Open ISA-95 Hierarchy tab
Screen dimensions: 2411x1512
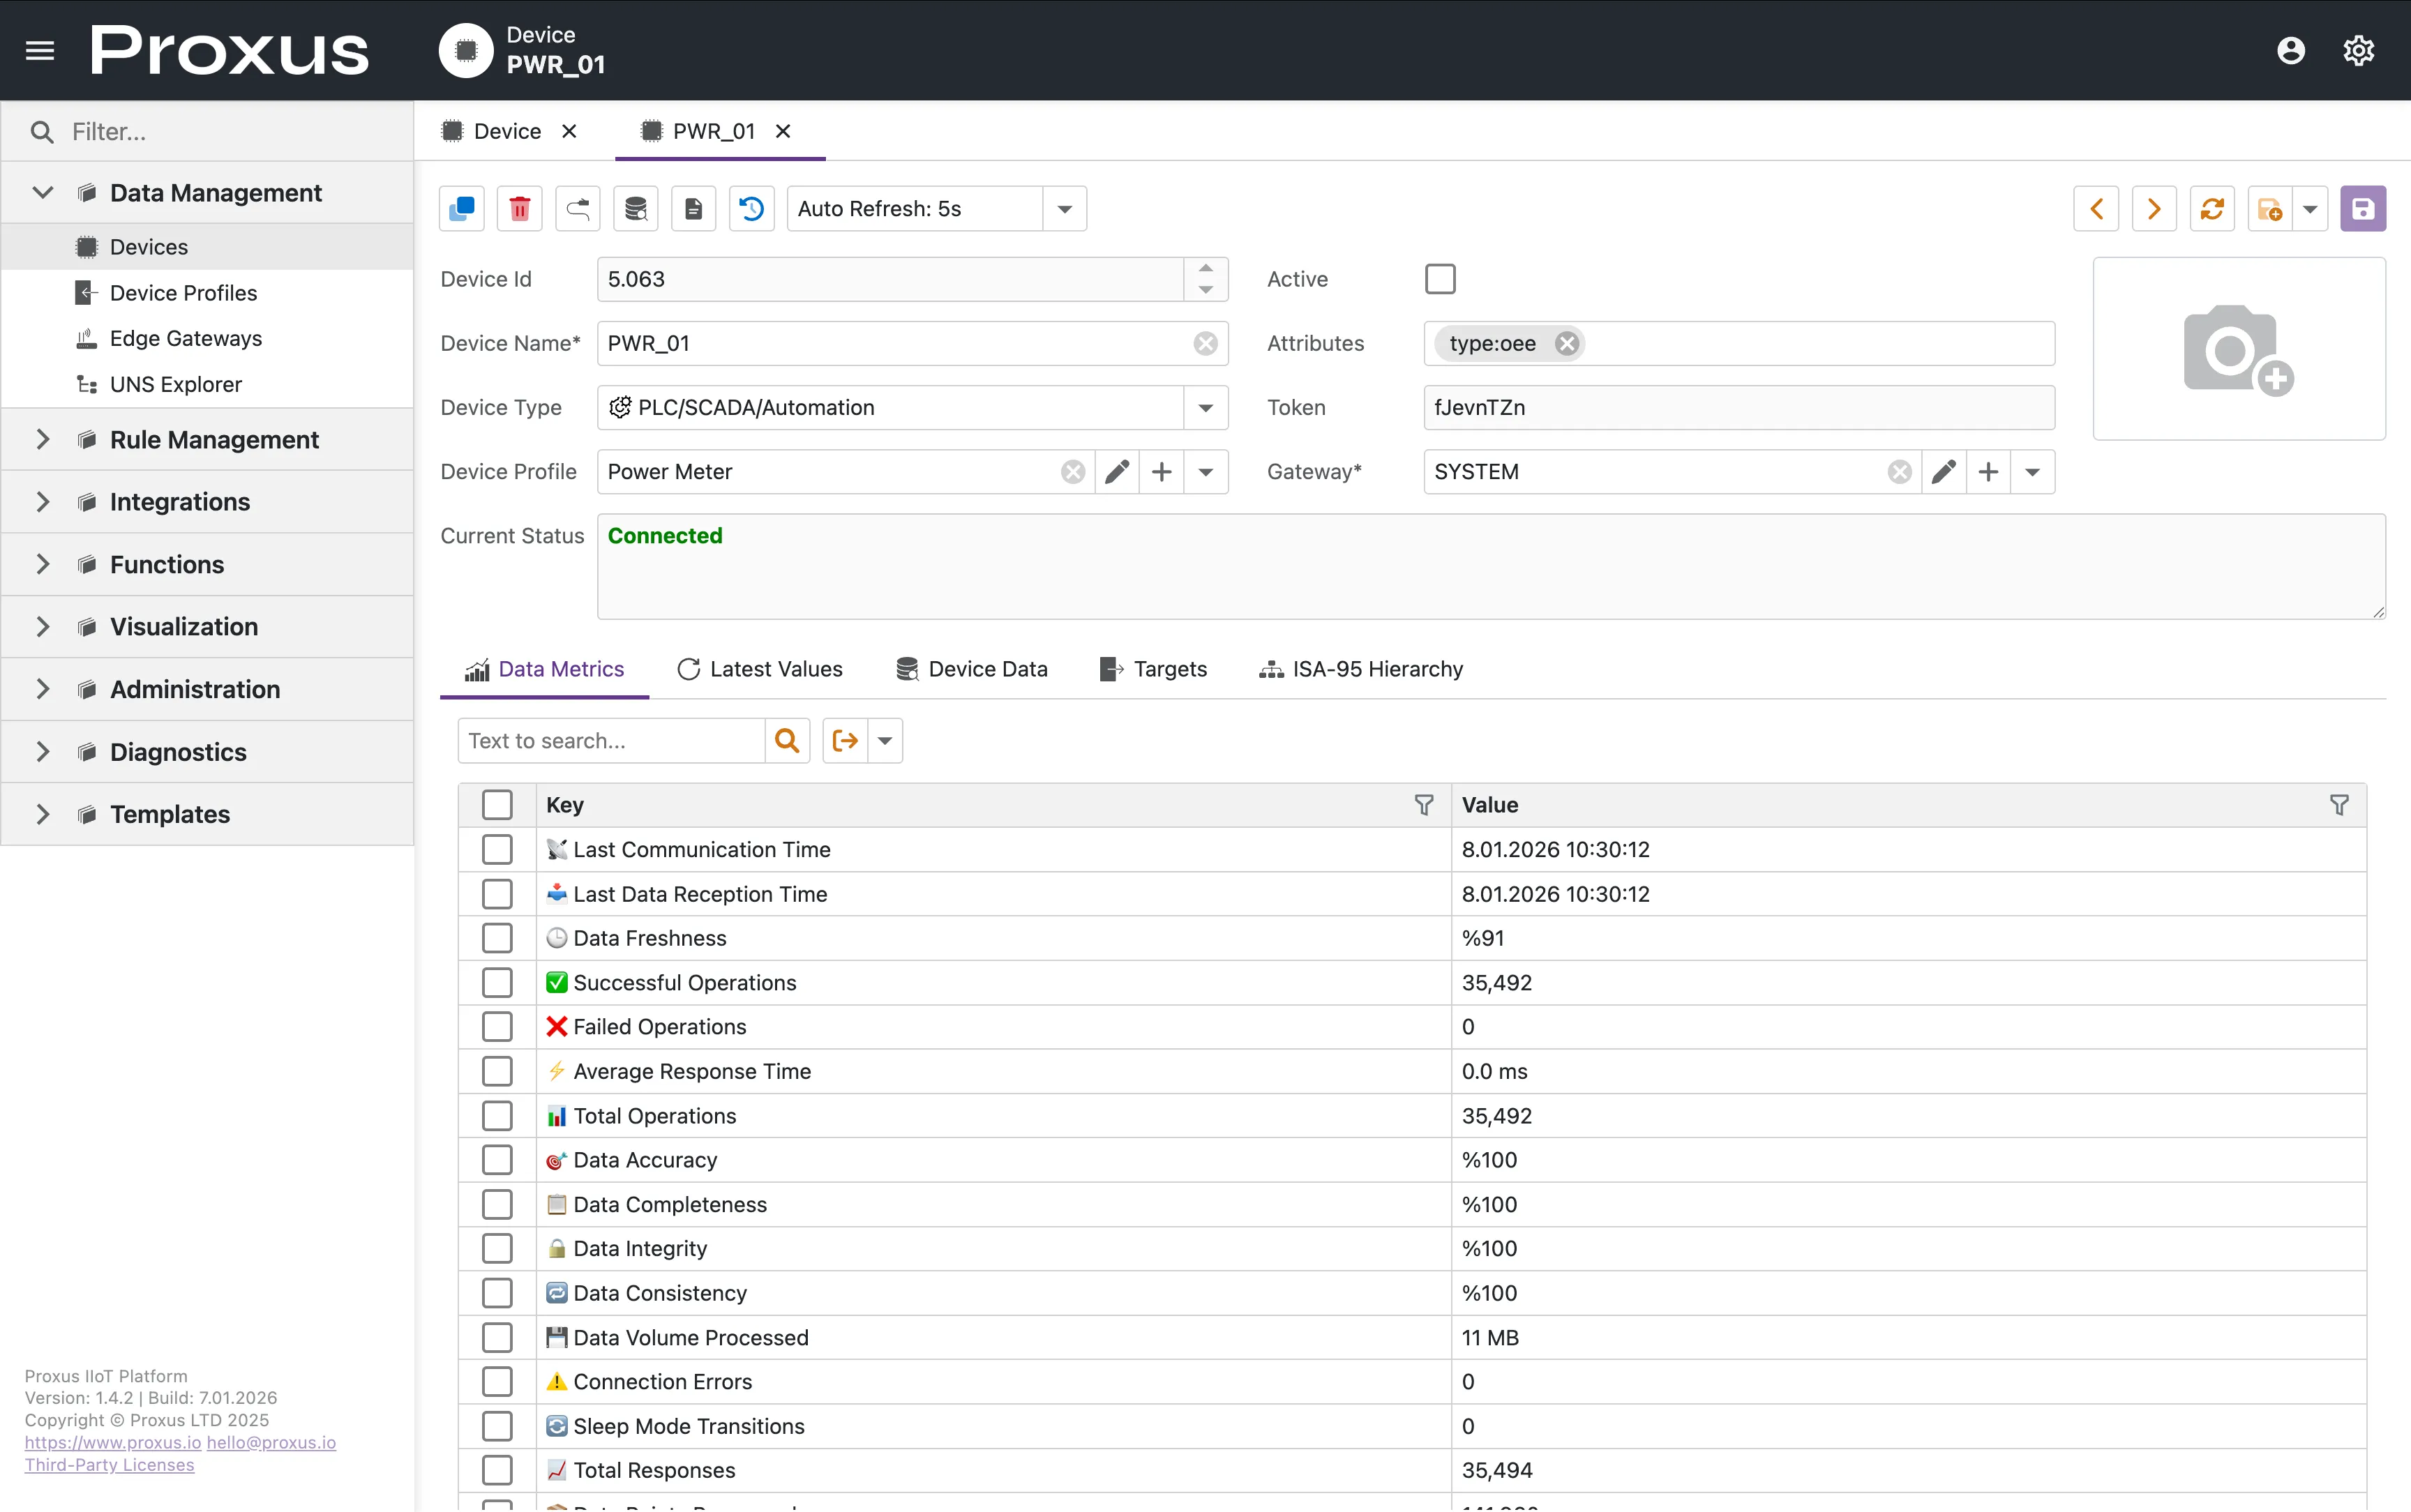click(1361, 669)
